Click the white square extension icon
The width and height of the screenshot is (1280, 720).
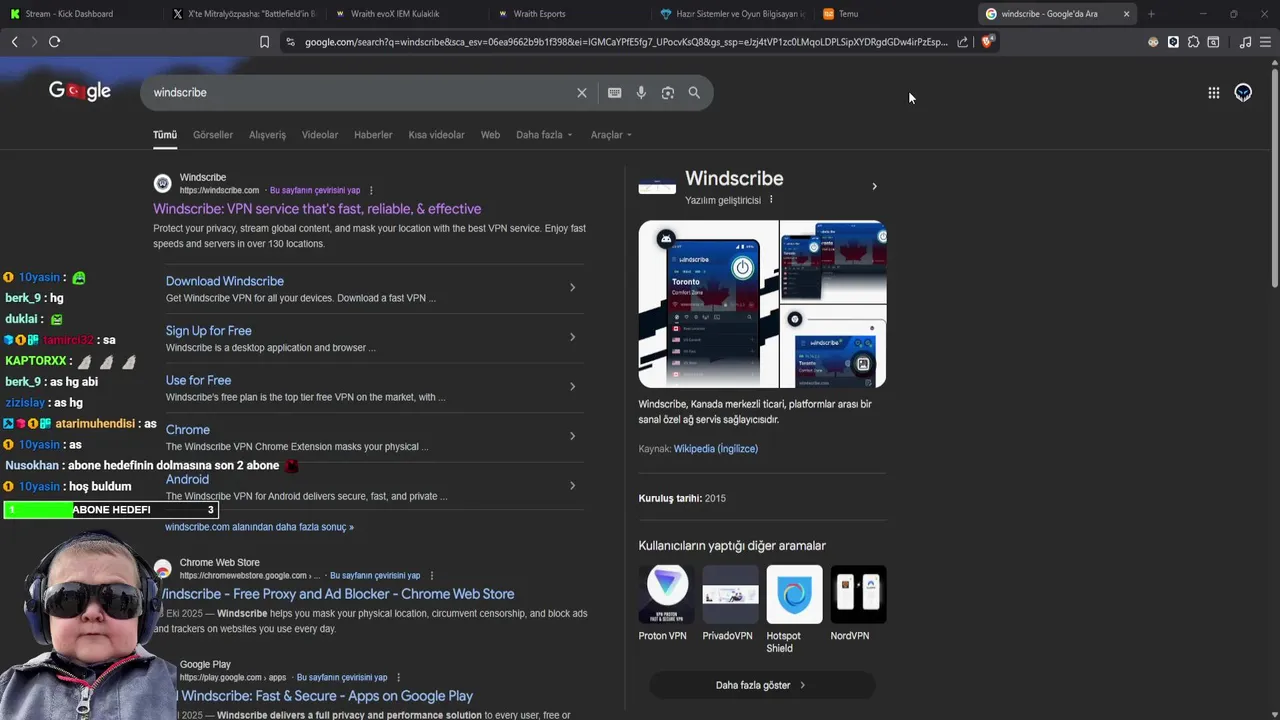(x=1173, y=42)
